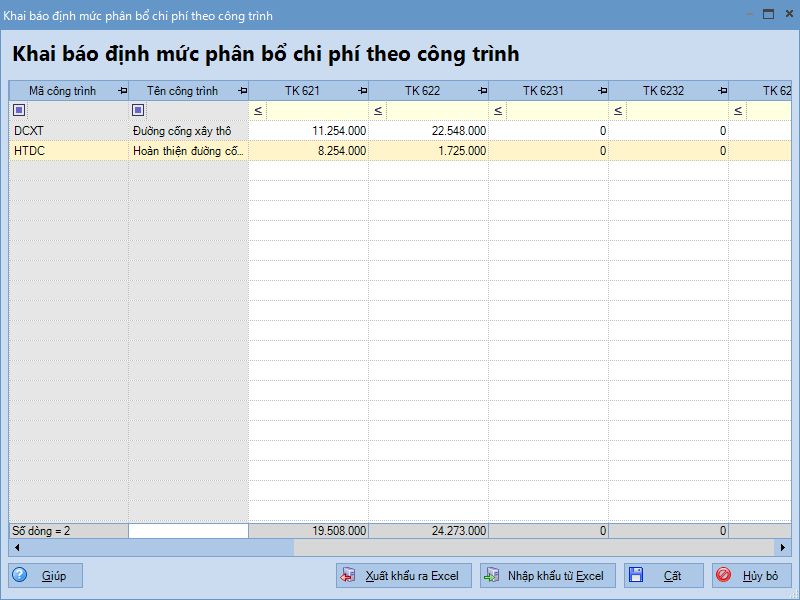Click the horizontal scrollbar right arrow
This screenshot has width=800, height=600.
click(x=783, y=548)
